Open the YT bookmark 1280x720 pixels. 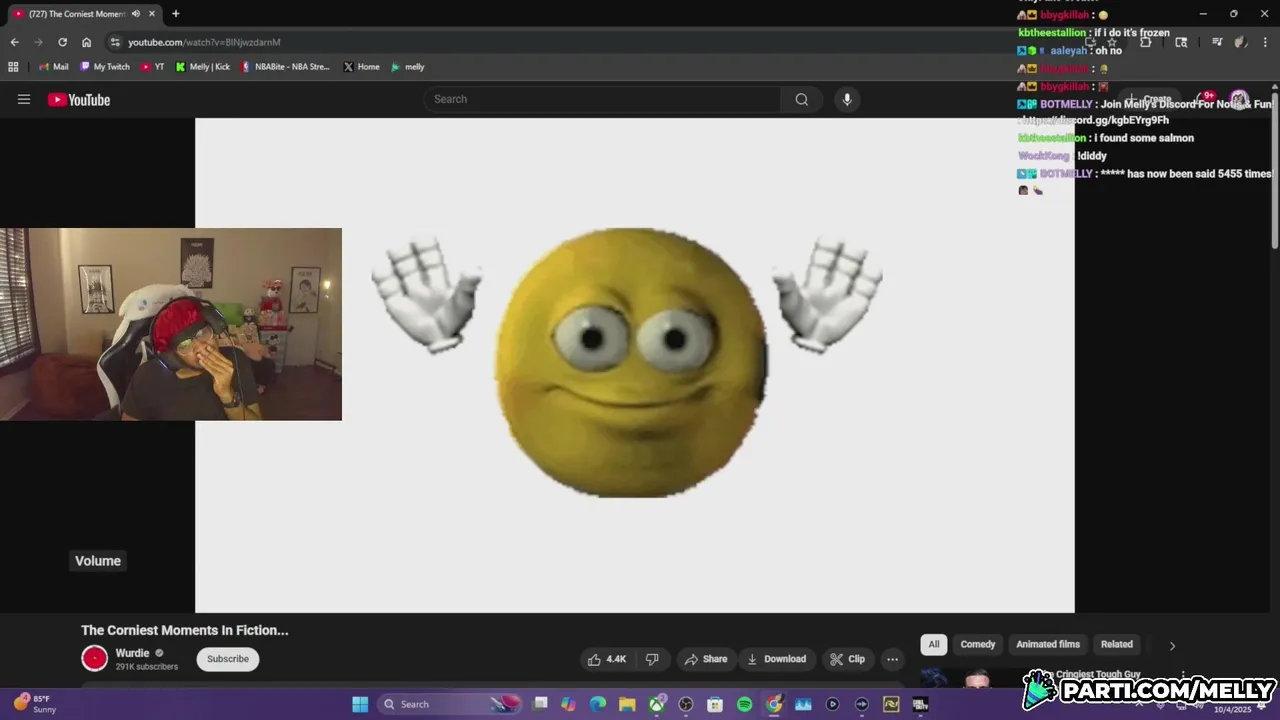point(152,67)
